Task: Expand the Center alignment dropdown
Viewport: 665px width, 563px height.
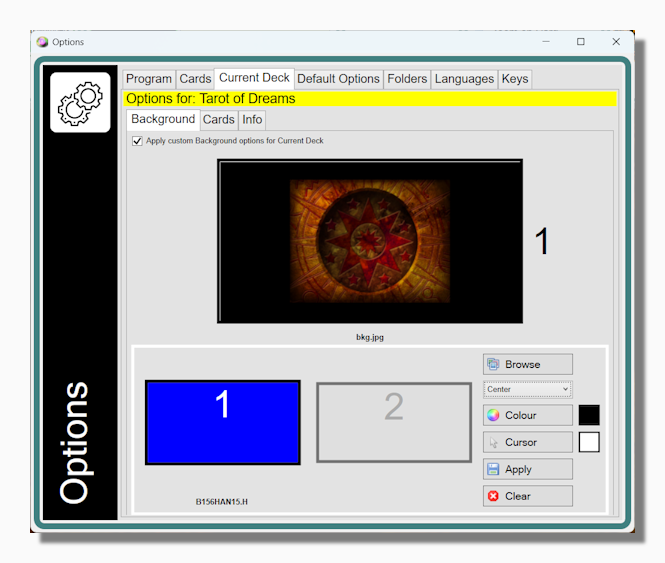Action: coord(528,389)
